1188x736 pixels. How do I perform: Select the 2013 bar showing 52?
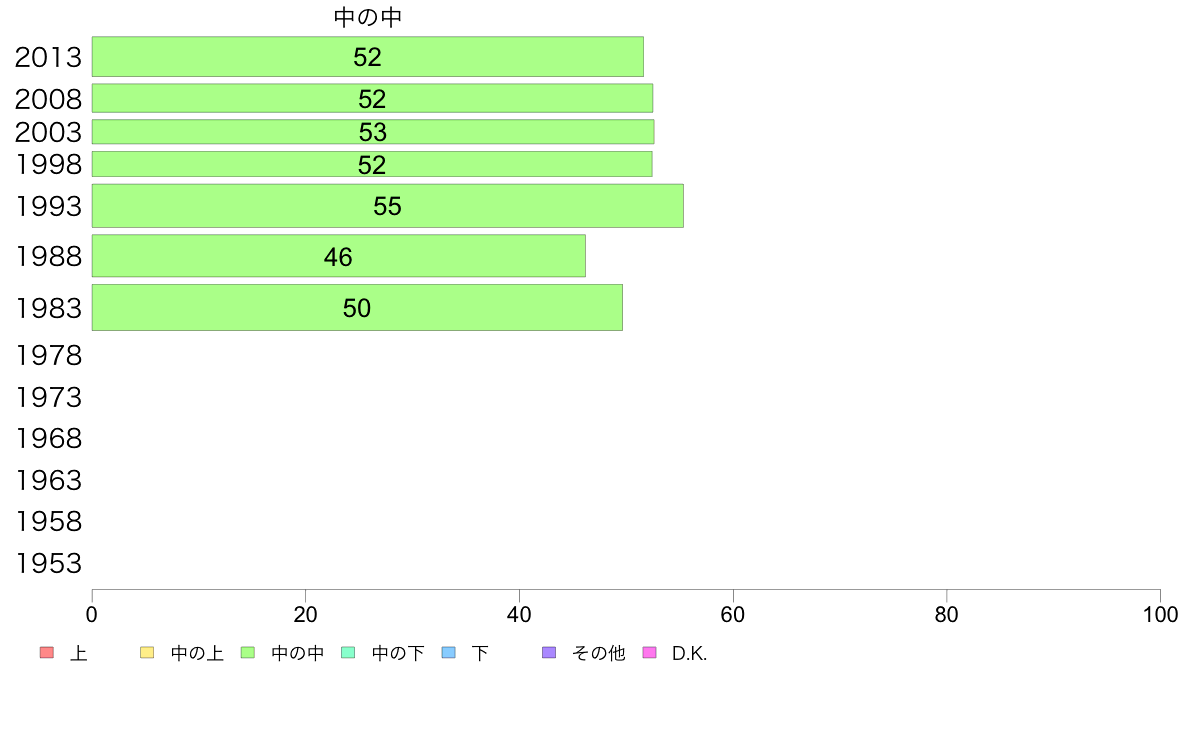coord(367,57)
